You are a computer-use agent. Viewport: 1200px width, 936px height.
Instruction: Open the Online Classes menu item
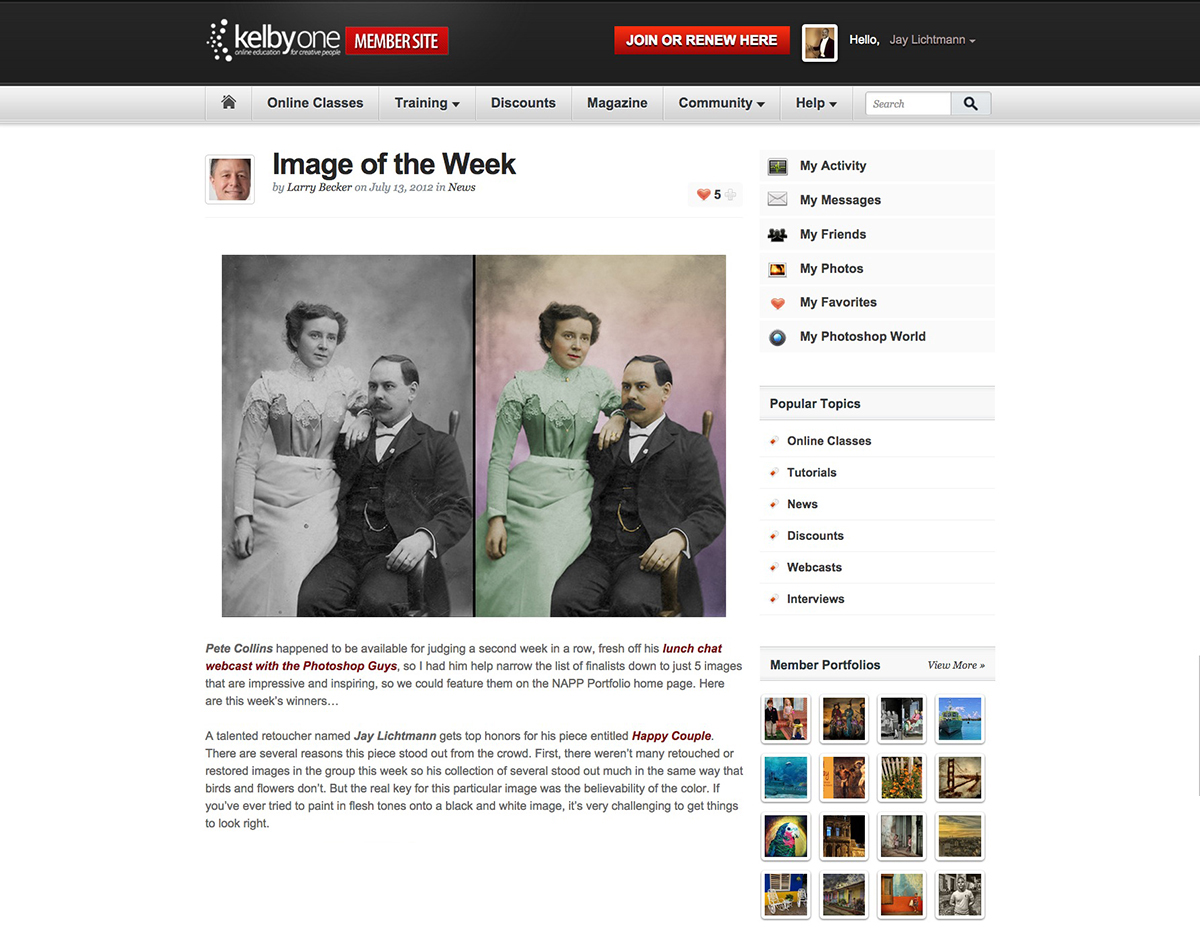tap(315, 103)
